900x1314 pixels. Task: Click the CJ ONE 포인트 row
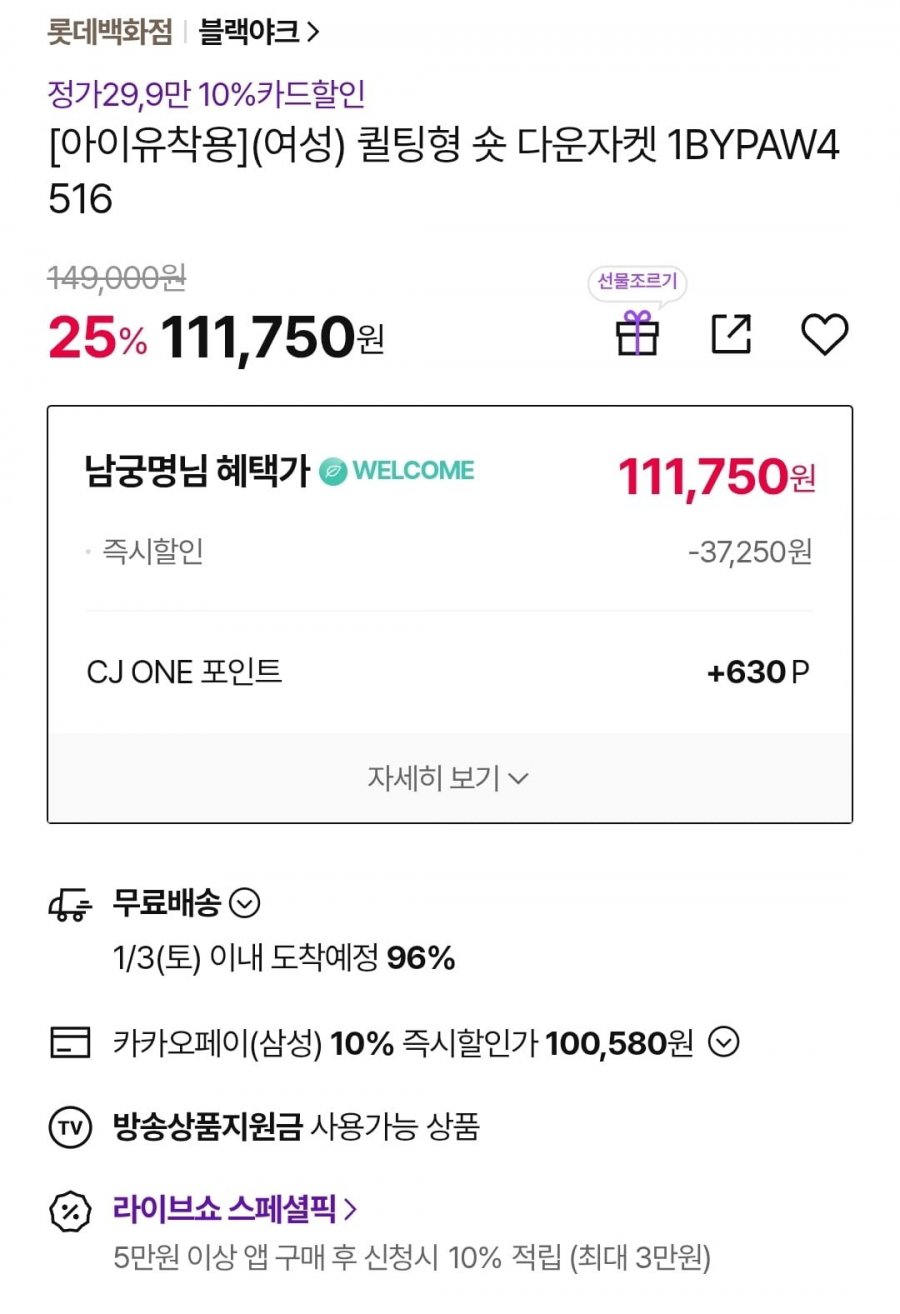tap(449, 672)
